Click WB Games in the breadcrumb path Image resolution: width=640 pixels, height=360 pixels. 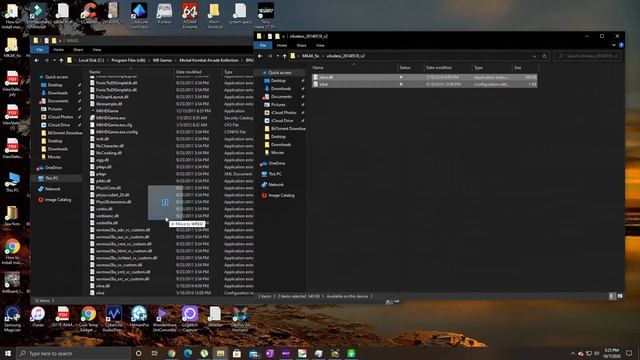coord(162,60)
